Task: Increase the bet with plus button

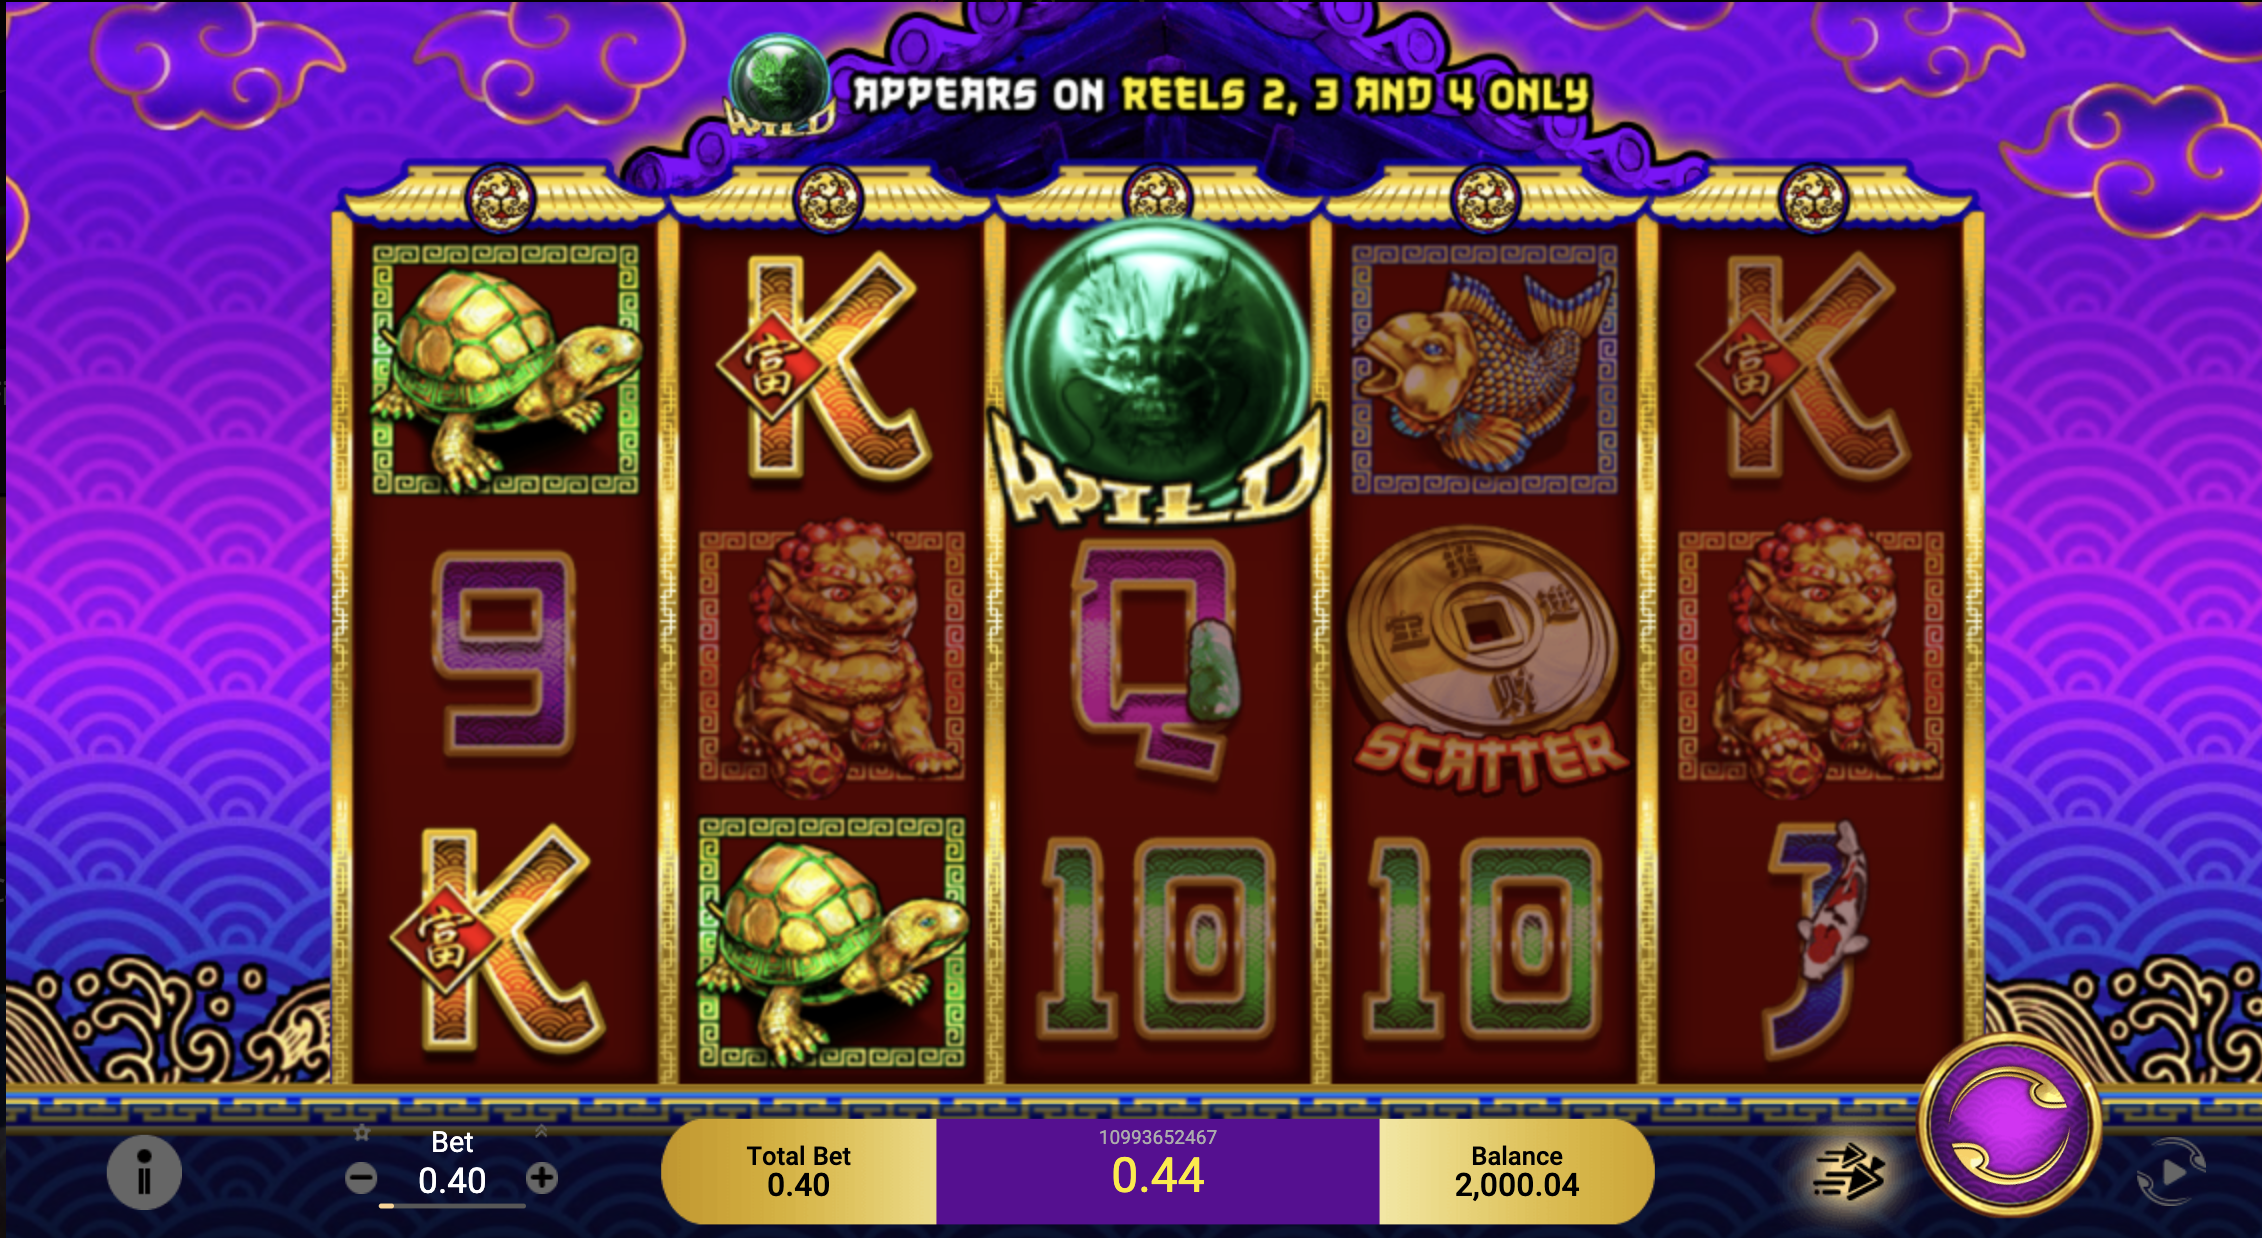Action: (x=542, y=1178)
